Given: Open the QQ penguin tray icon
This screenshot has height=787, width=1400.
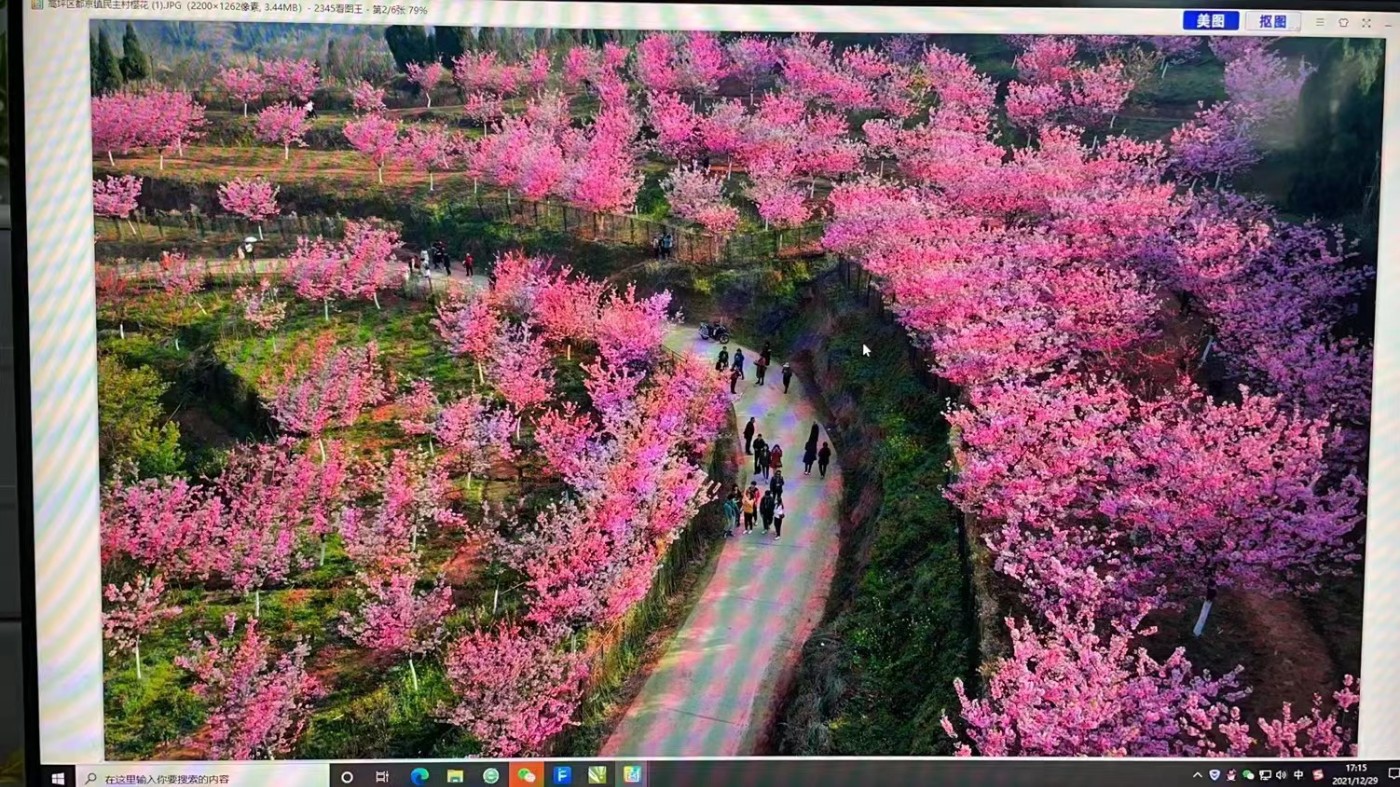Looking at the screenshot, I should [1231, 775].
